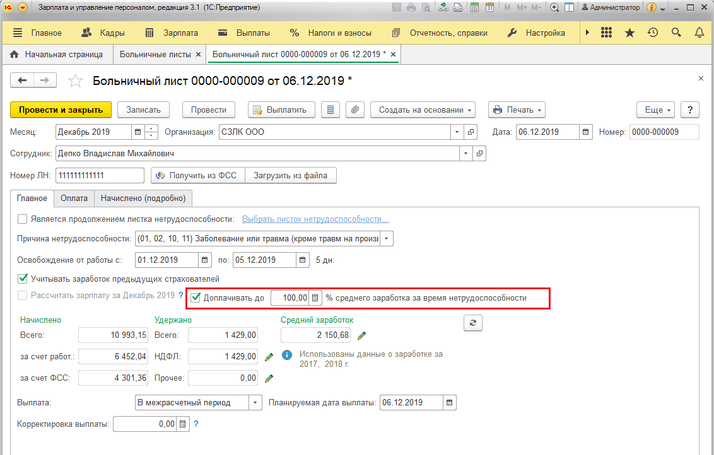Click the Выбрать листок нетрудоспособности link
Image resolution: width=714 pixels, height=455 pixels.
click(x=315, y=219)
